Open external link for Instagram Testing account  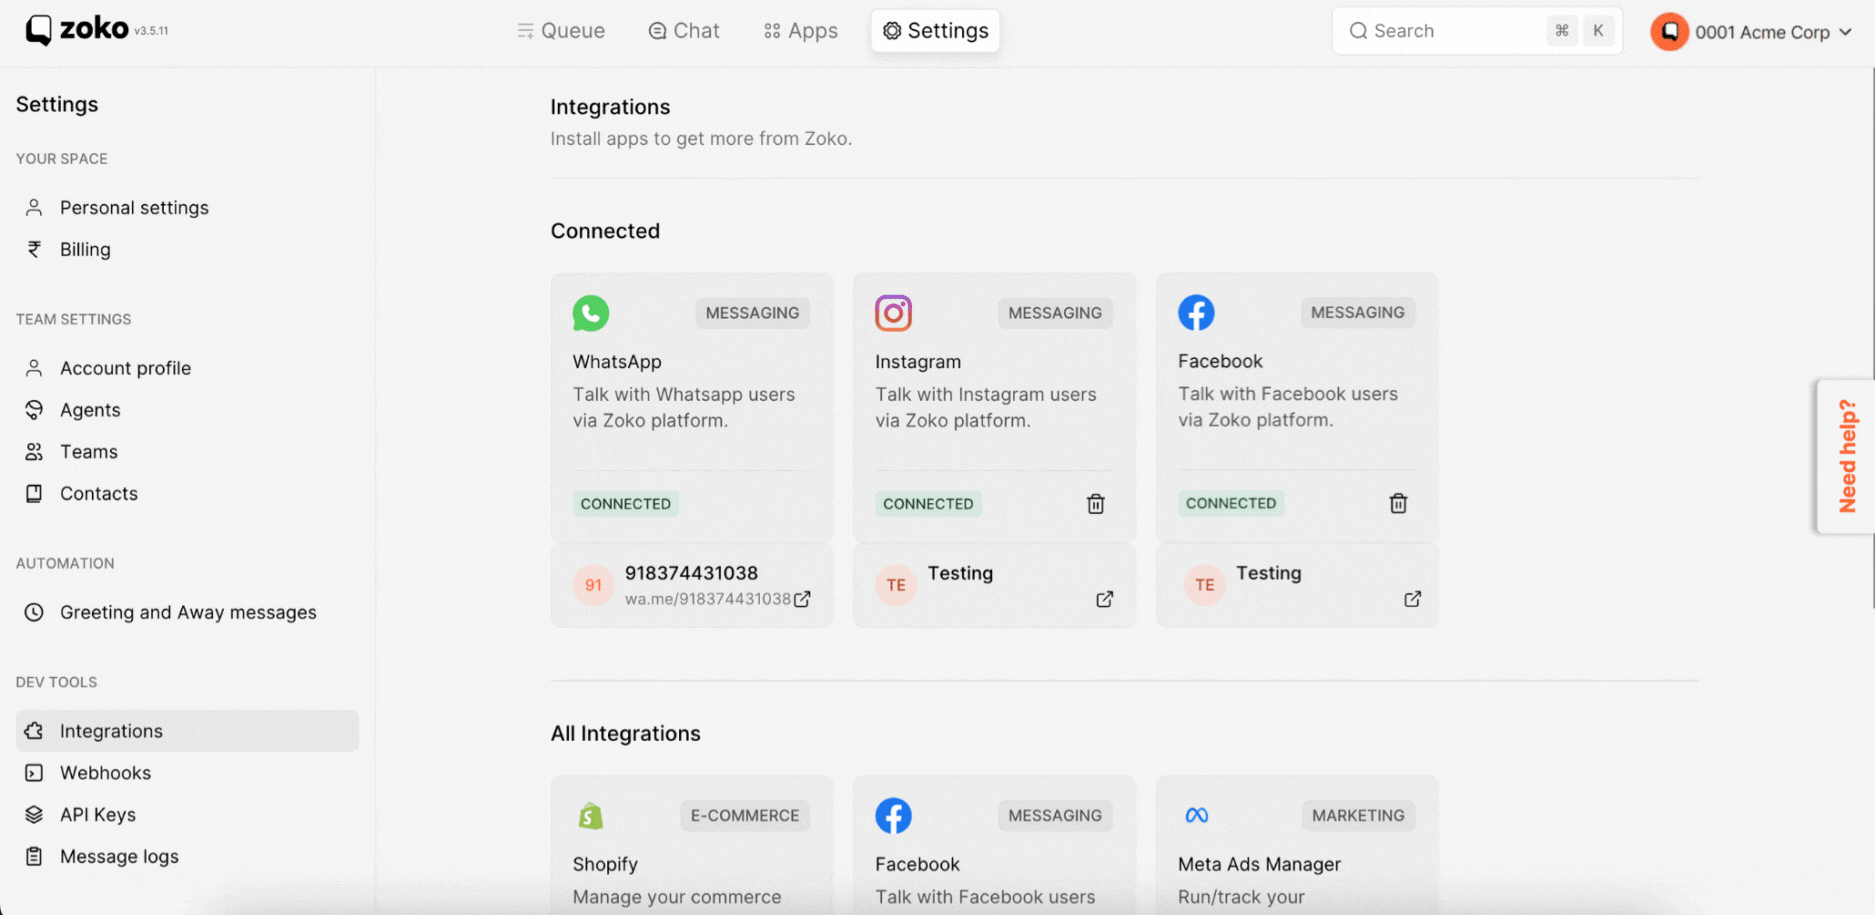(x=1105, y=599)
